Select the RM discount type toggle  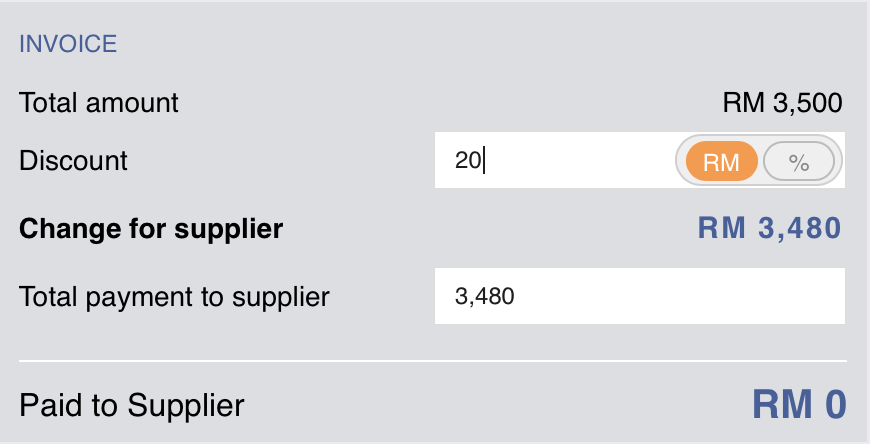721,160
